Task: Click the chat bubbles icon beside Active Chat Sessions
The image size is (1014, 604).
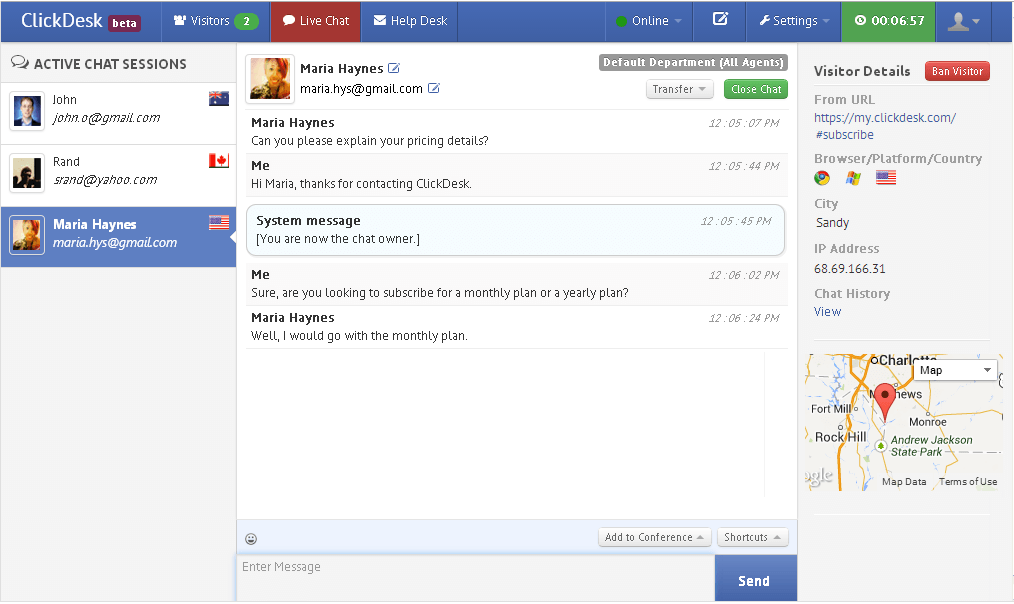Action: pyautogui.click(x=20, y=63)
